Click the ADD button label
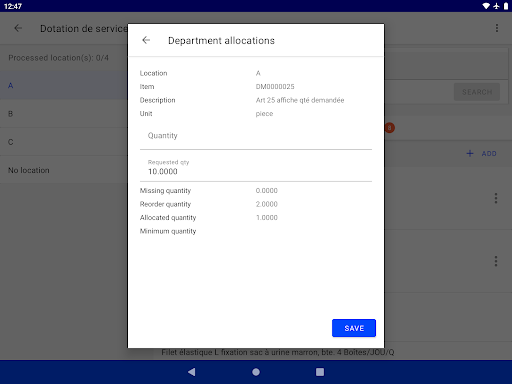This screenshot has width=512, height=384. [489, 154]
